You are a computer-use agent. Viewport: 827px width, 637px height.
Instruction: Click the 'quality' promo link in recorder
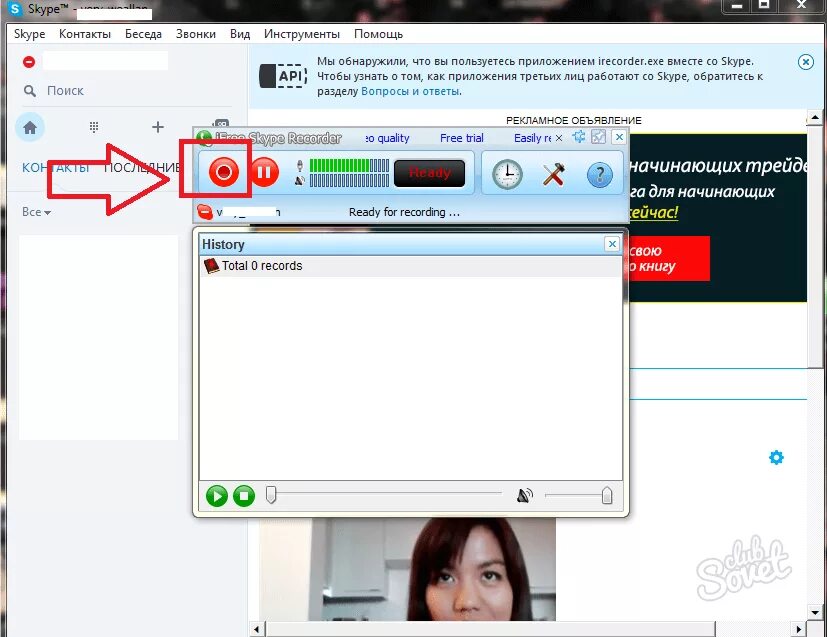click(388, 138)
